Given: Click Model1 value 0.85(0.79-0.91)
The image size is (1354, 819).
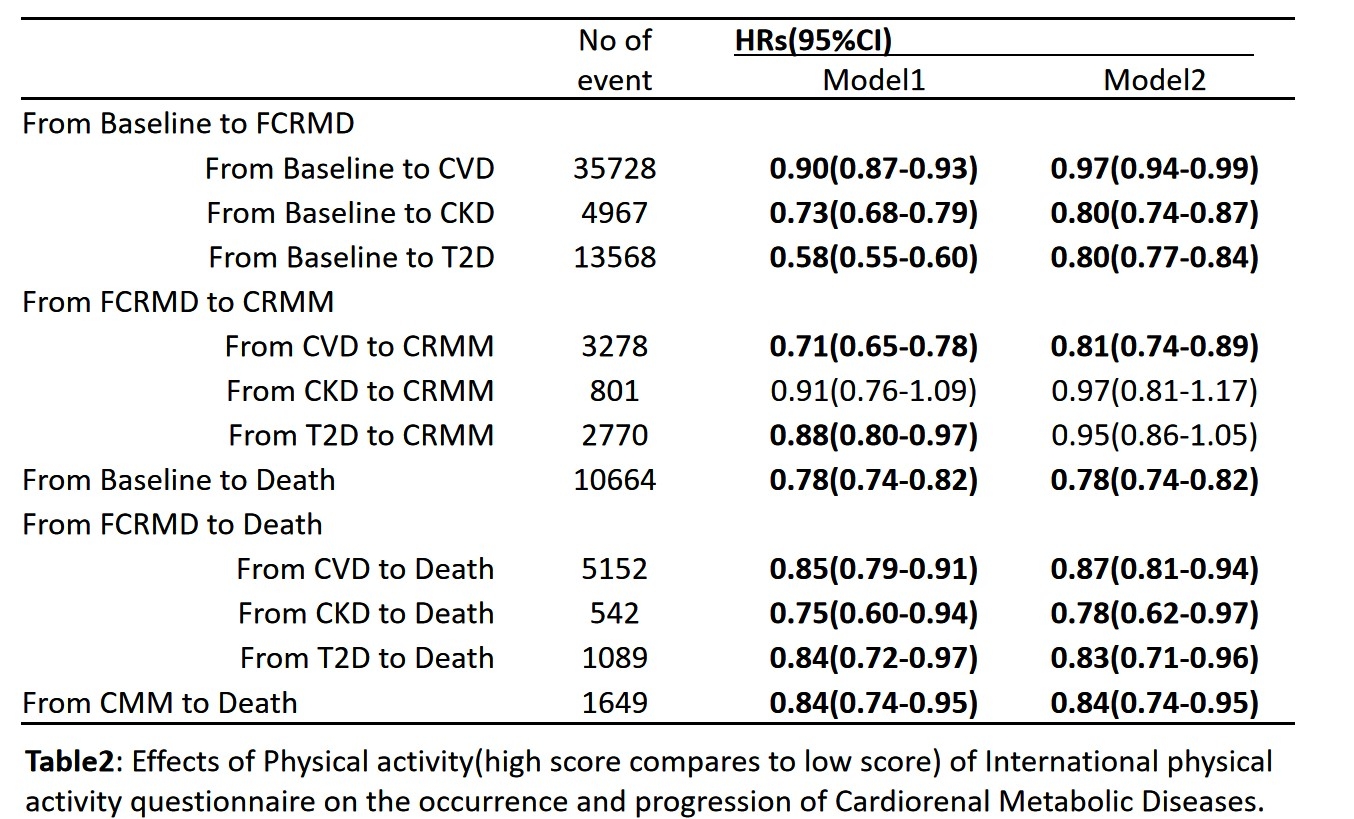Looking at the screenshot, I should (873, 569).
